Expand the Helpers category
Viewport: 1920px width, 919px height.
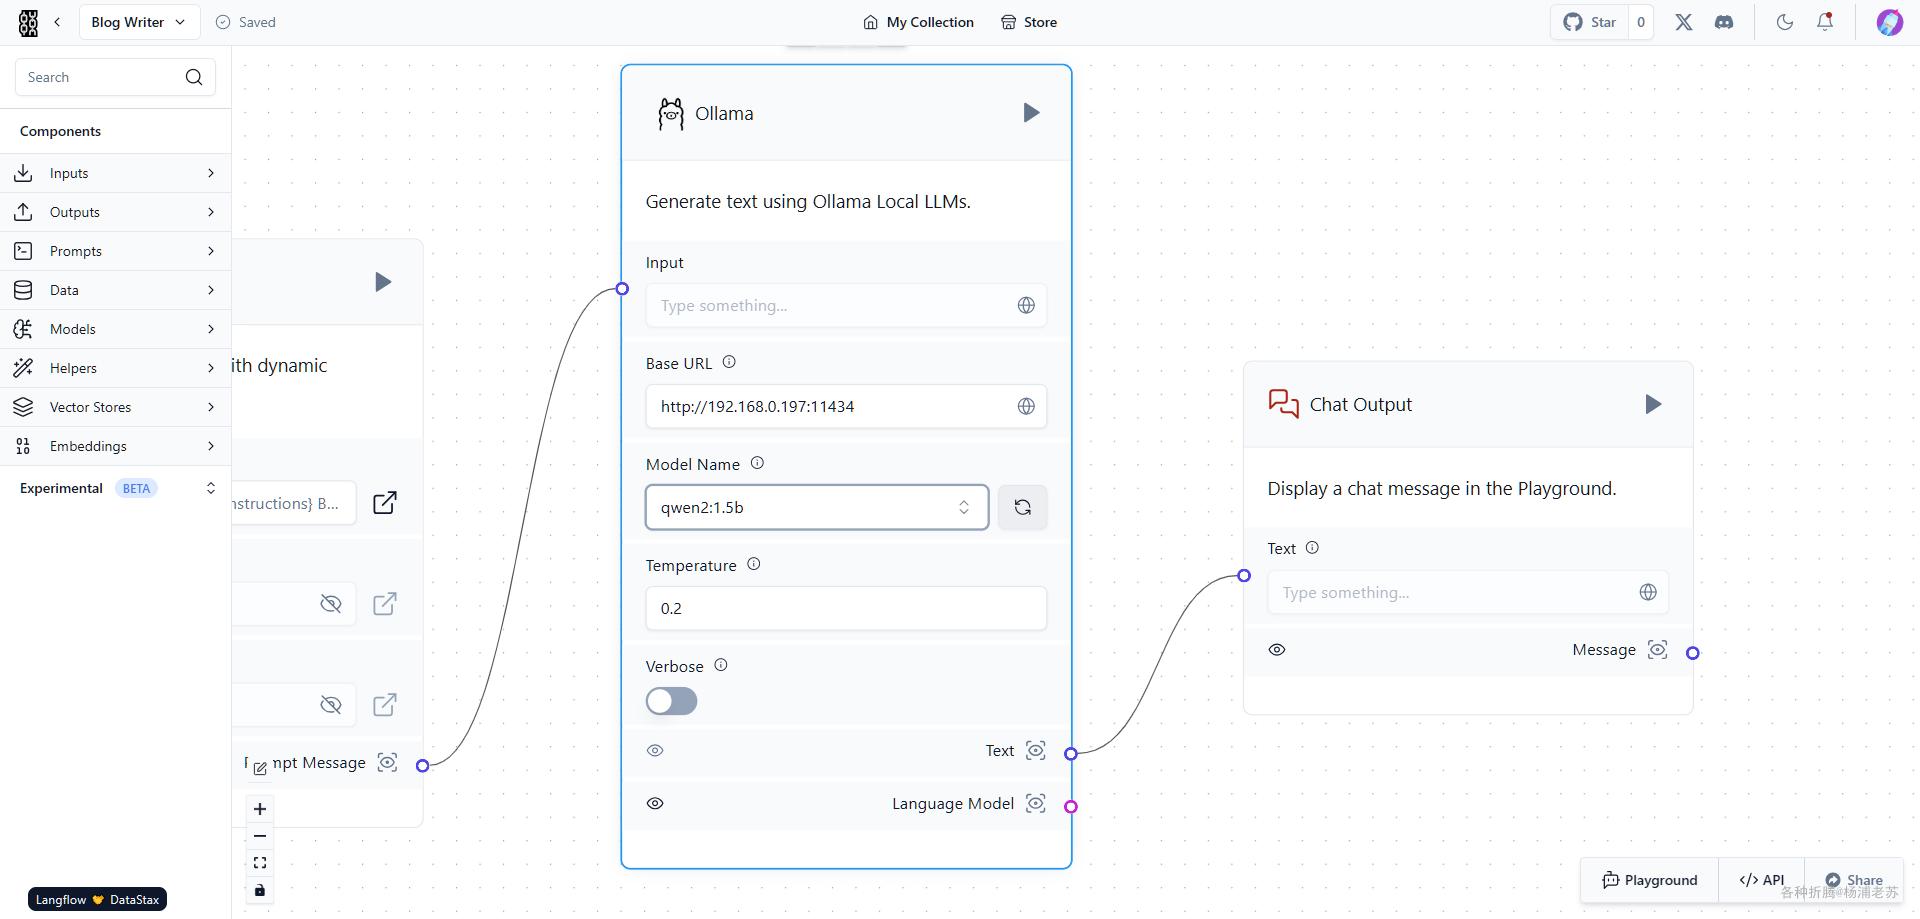click(x=115, y=368)
